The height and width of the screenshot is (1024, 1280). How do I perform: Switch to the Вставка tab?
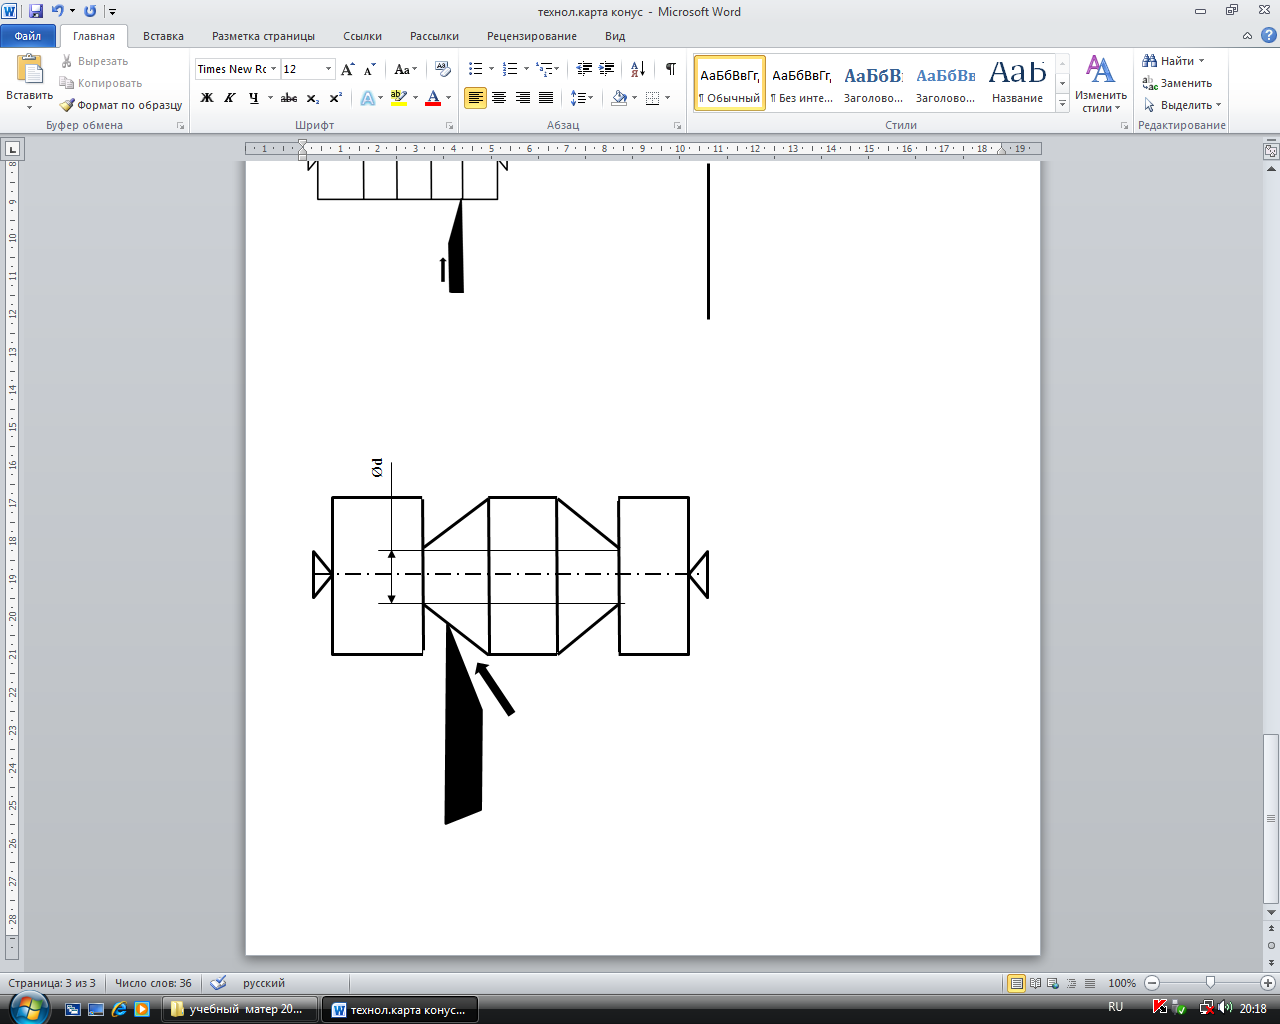(163, 36)
